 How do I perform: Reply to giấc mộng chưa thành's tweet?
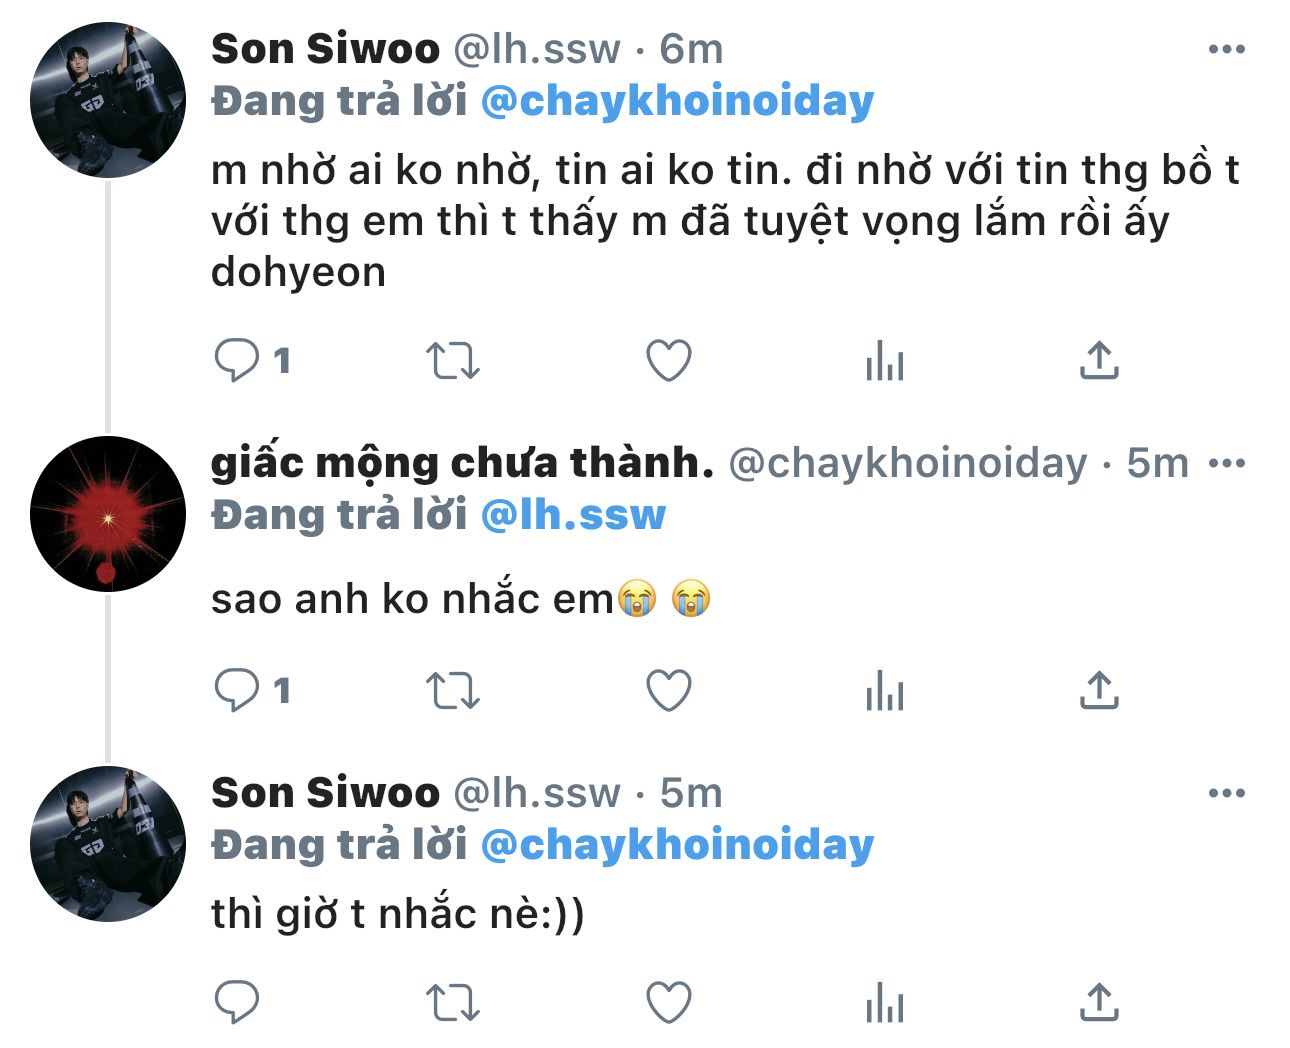tap(238, 690)
